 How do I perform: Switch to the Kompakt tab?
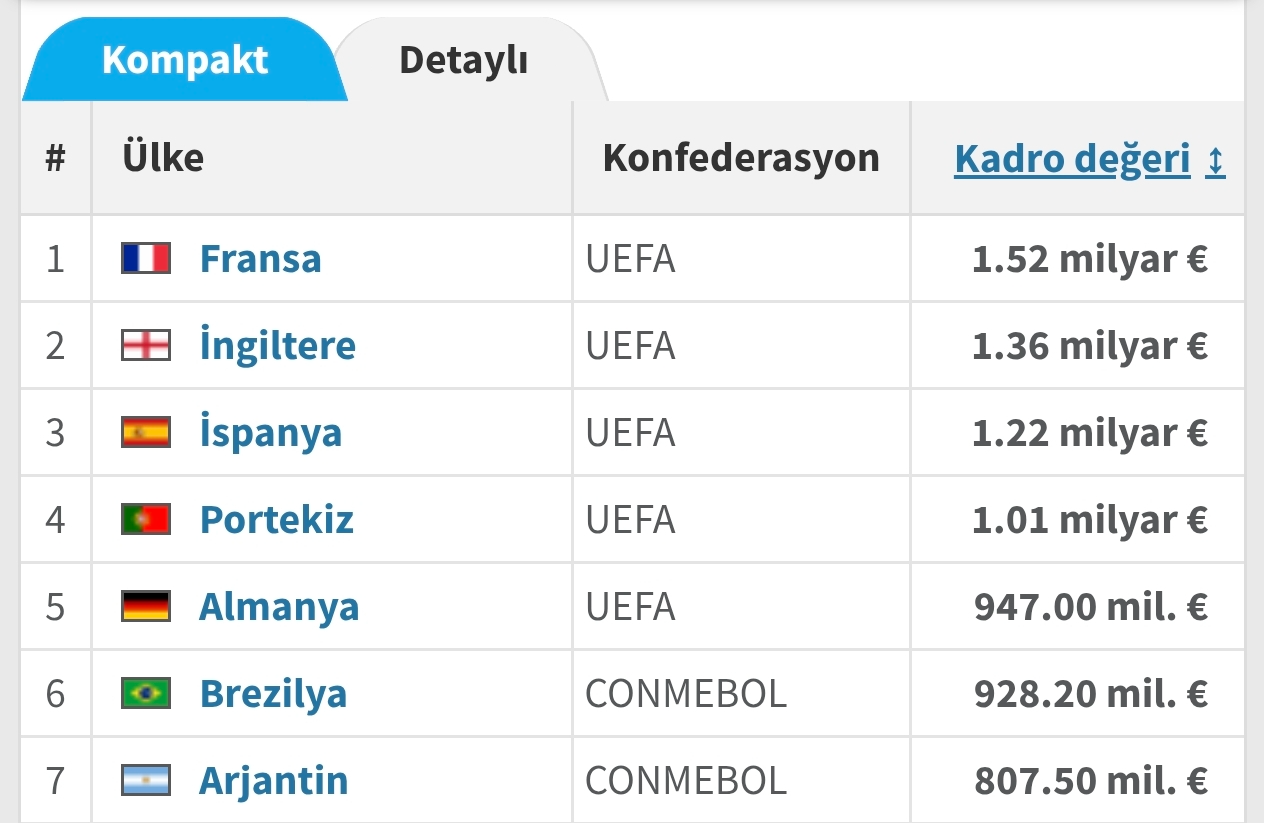tap(185, 60)
